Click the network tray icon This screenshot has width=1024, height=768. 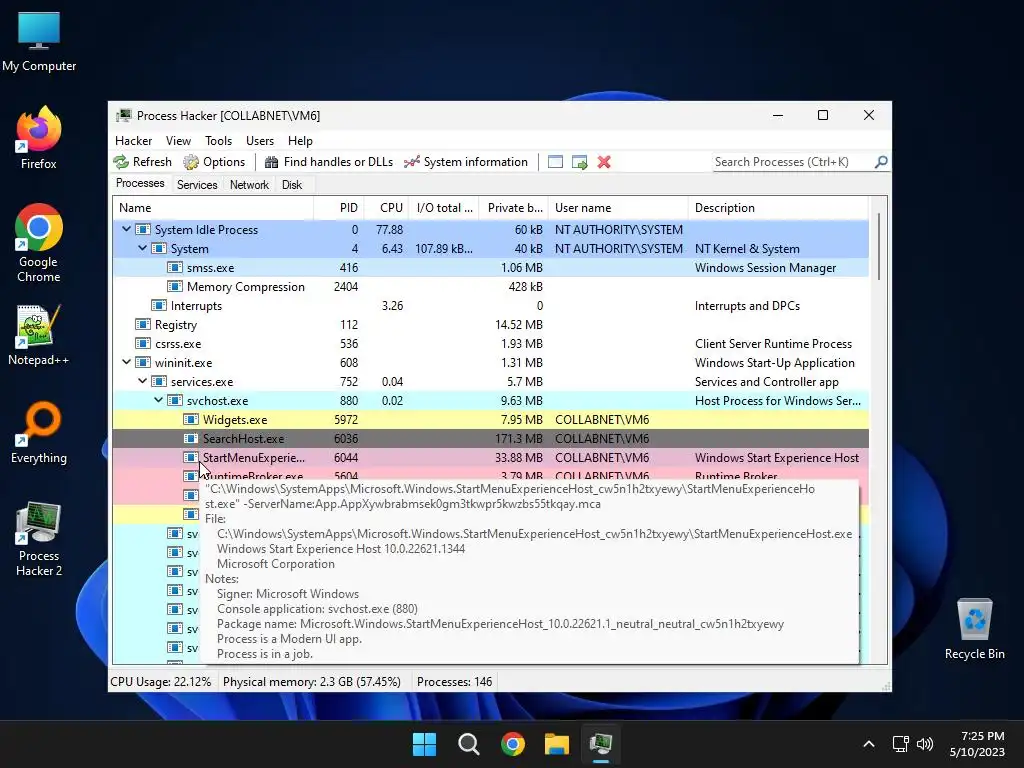coord(901,744)
